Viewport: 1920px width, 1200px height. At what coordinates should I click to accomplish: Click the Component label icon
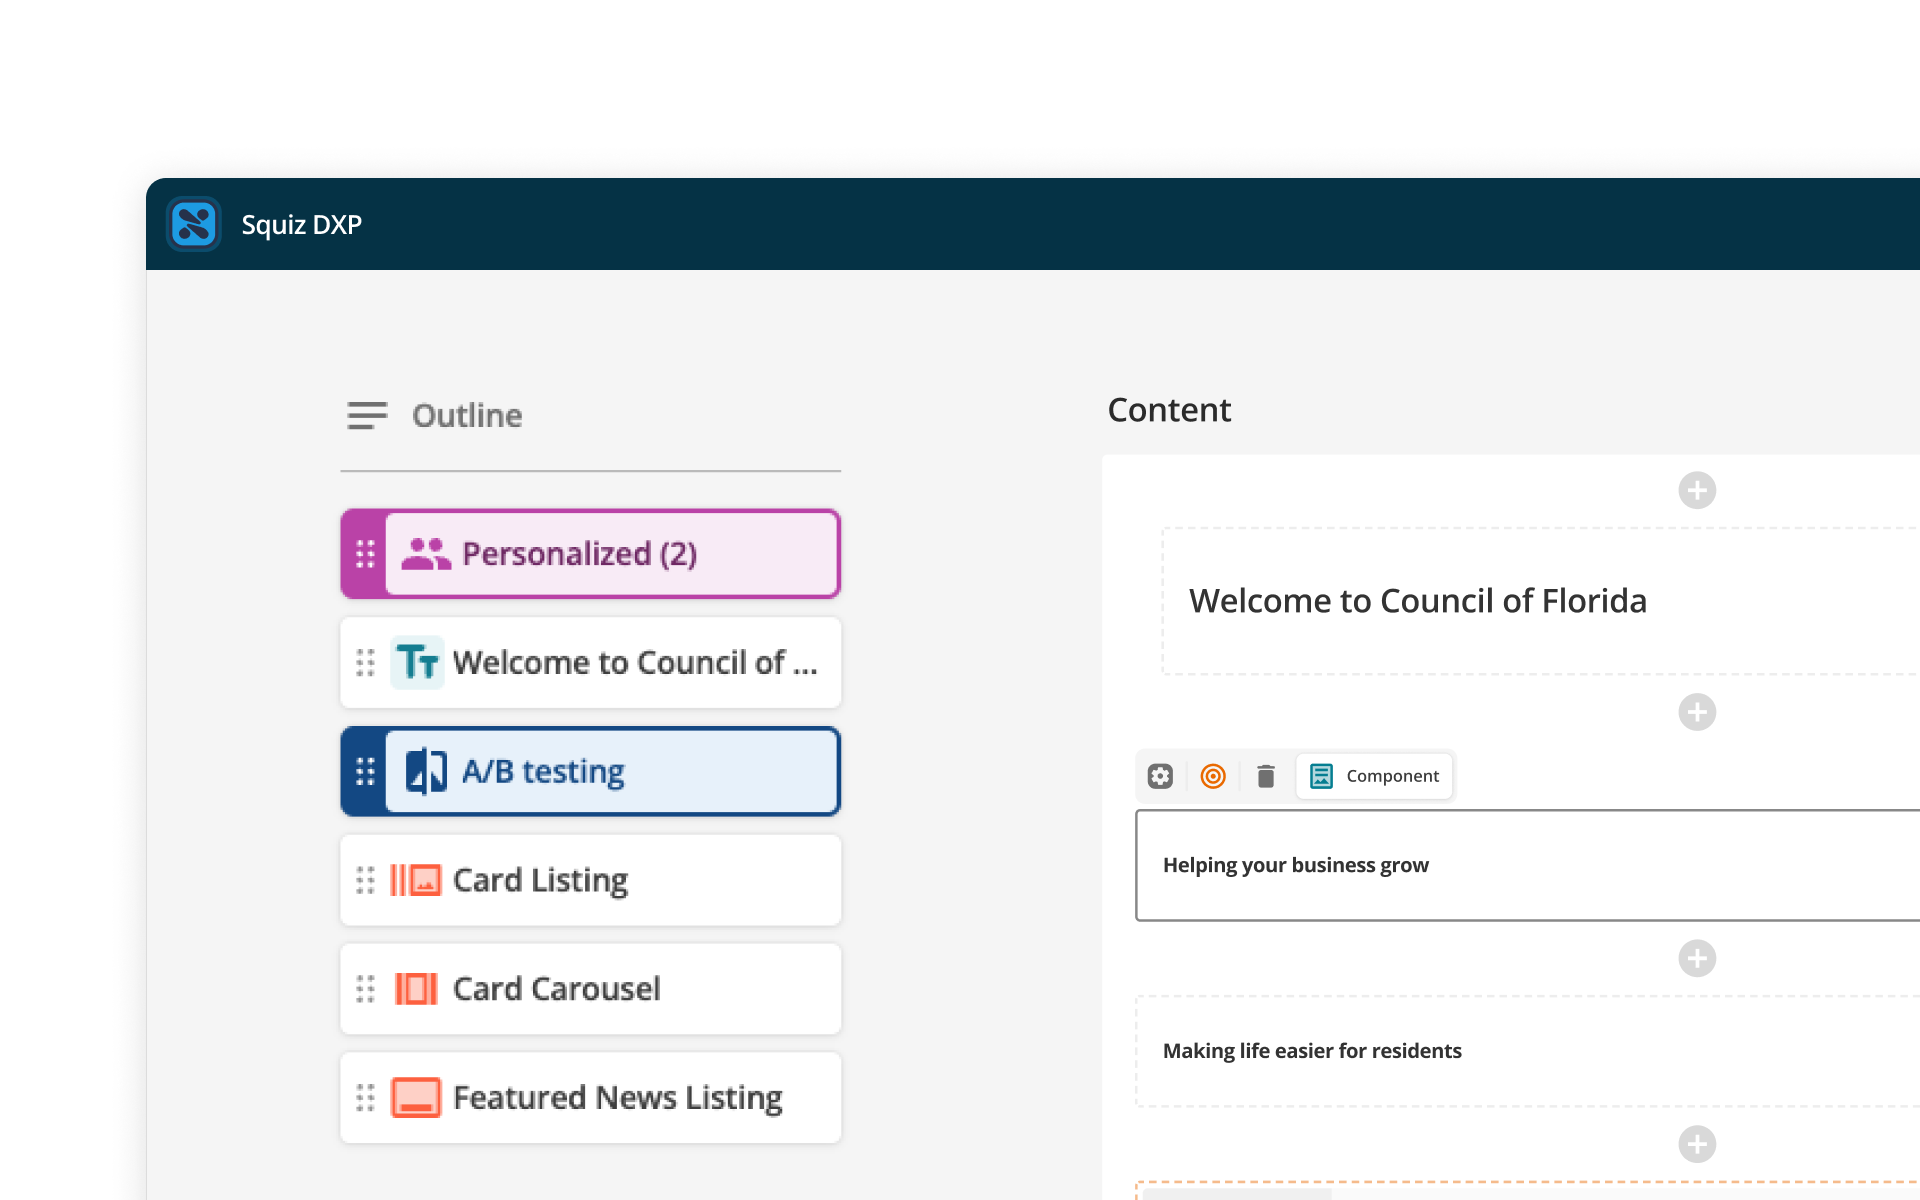pos(1321,776)
